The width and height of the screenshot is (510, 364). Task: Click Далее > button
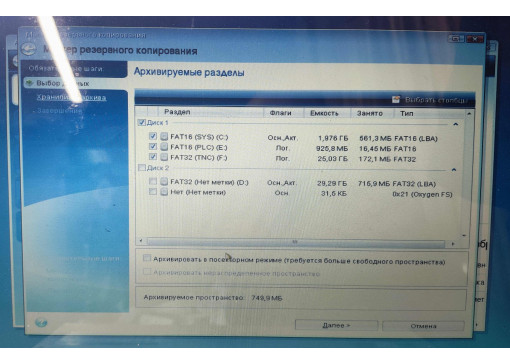pos(336,325)
